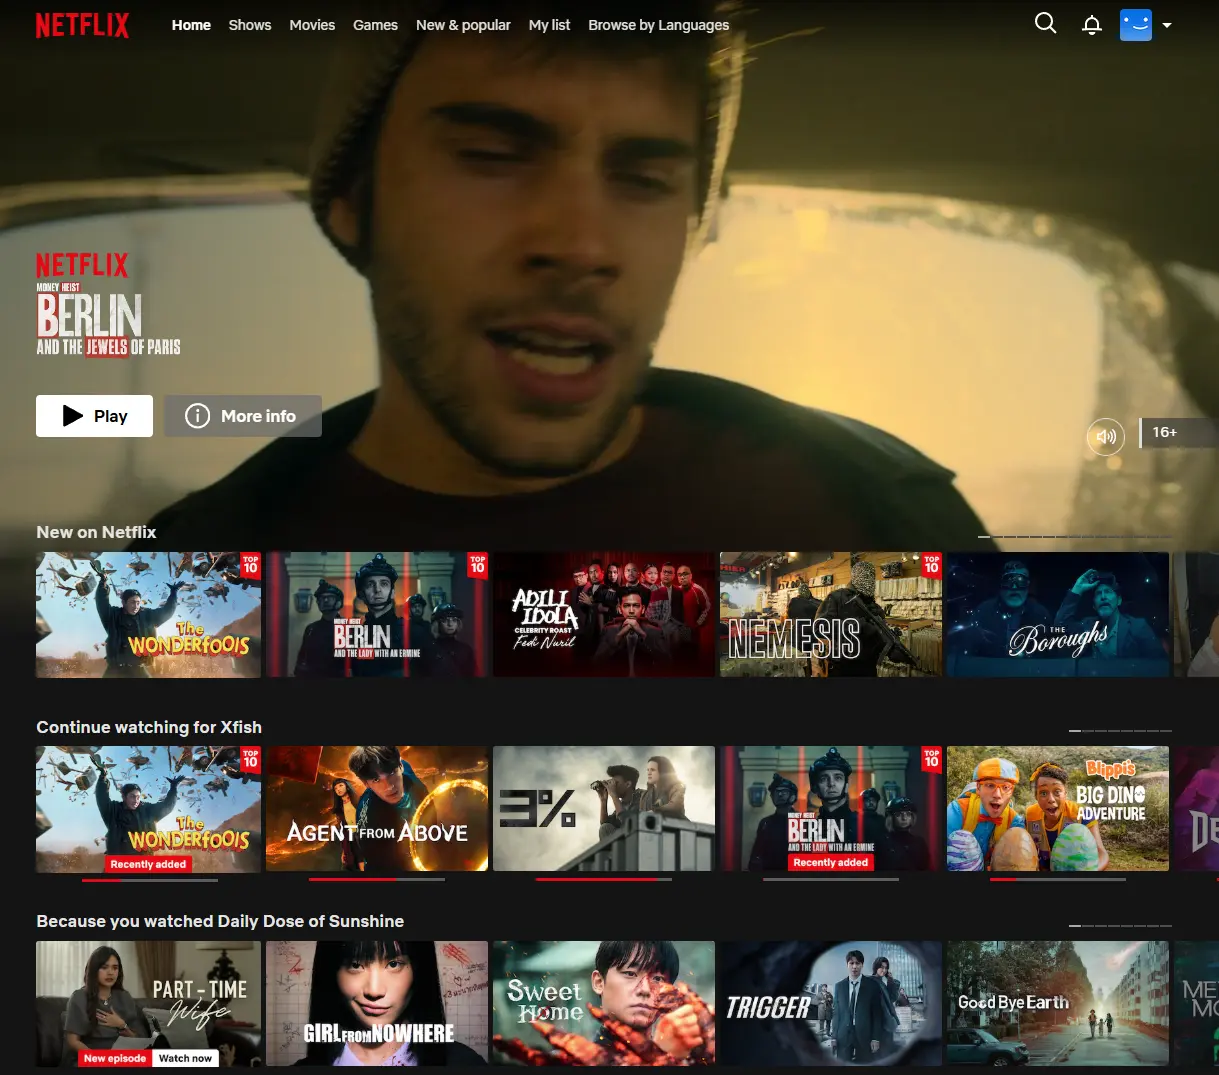Open the Trigger thumbnail
1219x1075 pixels.
click(831, 1003)
